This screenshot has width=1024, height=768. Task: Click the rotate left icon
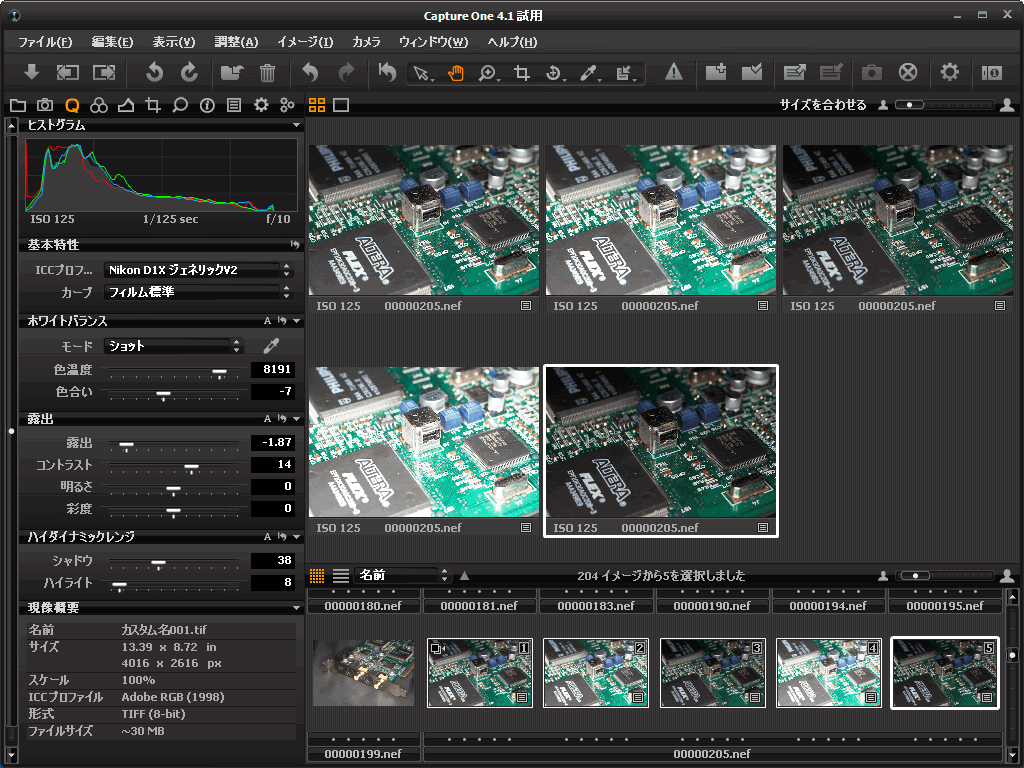point(154,72)
